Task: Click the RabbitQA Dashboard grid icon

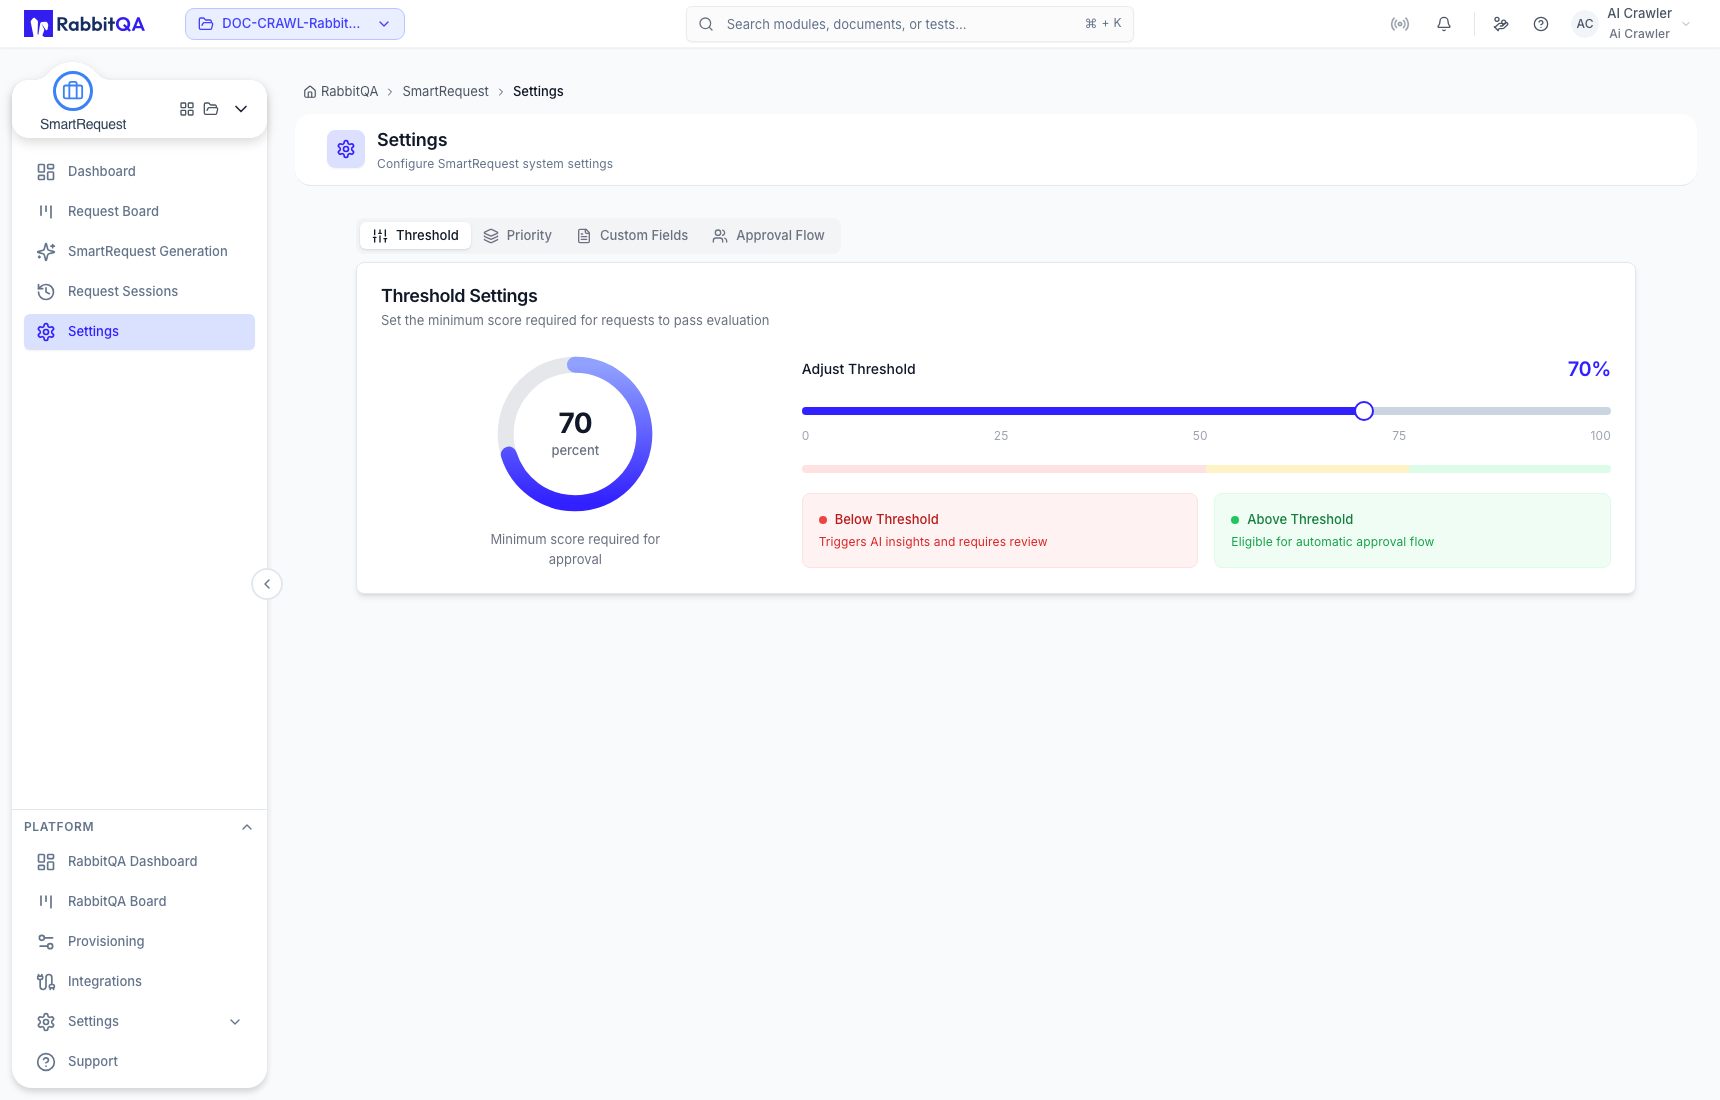Action: pos(46,862)
